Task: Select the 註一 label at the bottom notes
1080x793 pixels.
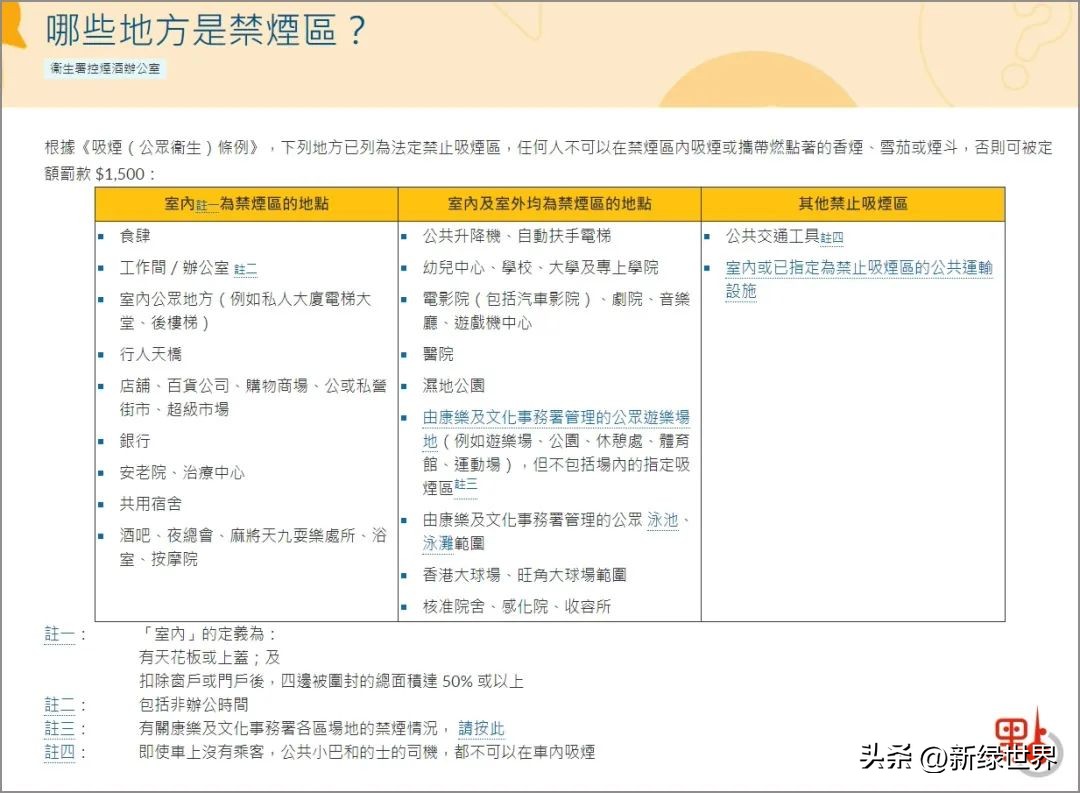Action: (60, 635)
